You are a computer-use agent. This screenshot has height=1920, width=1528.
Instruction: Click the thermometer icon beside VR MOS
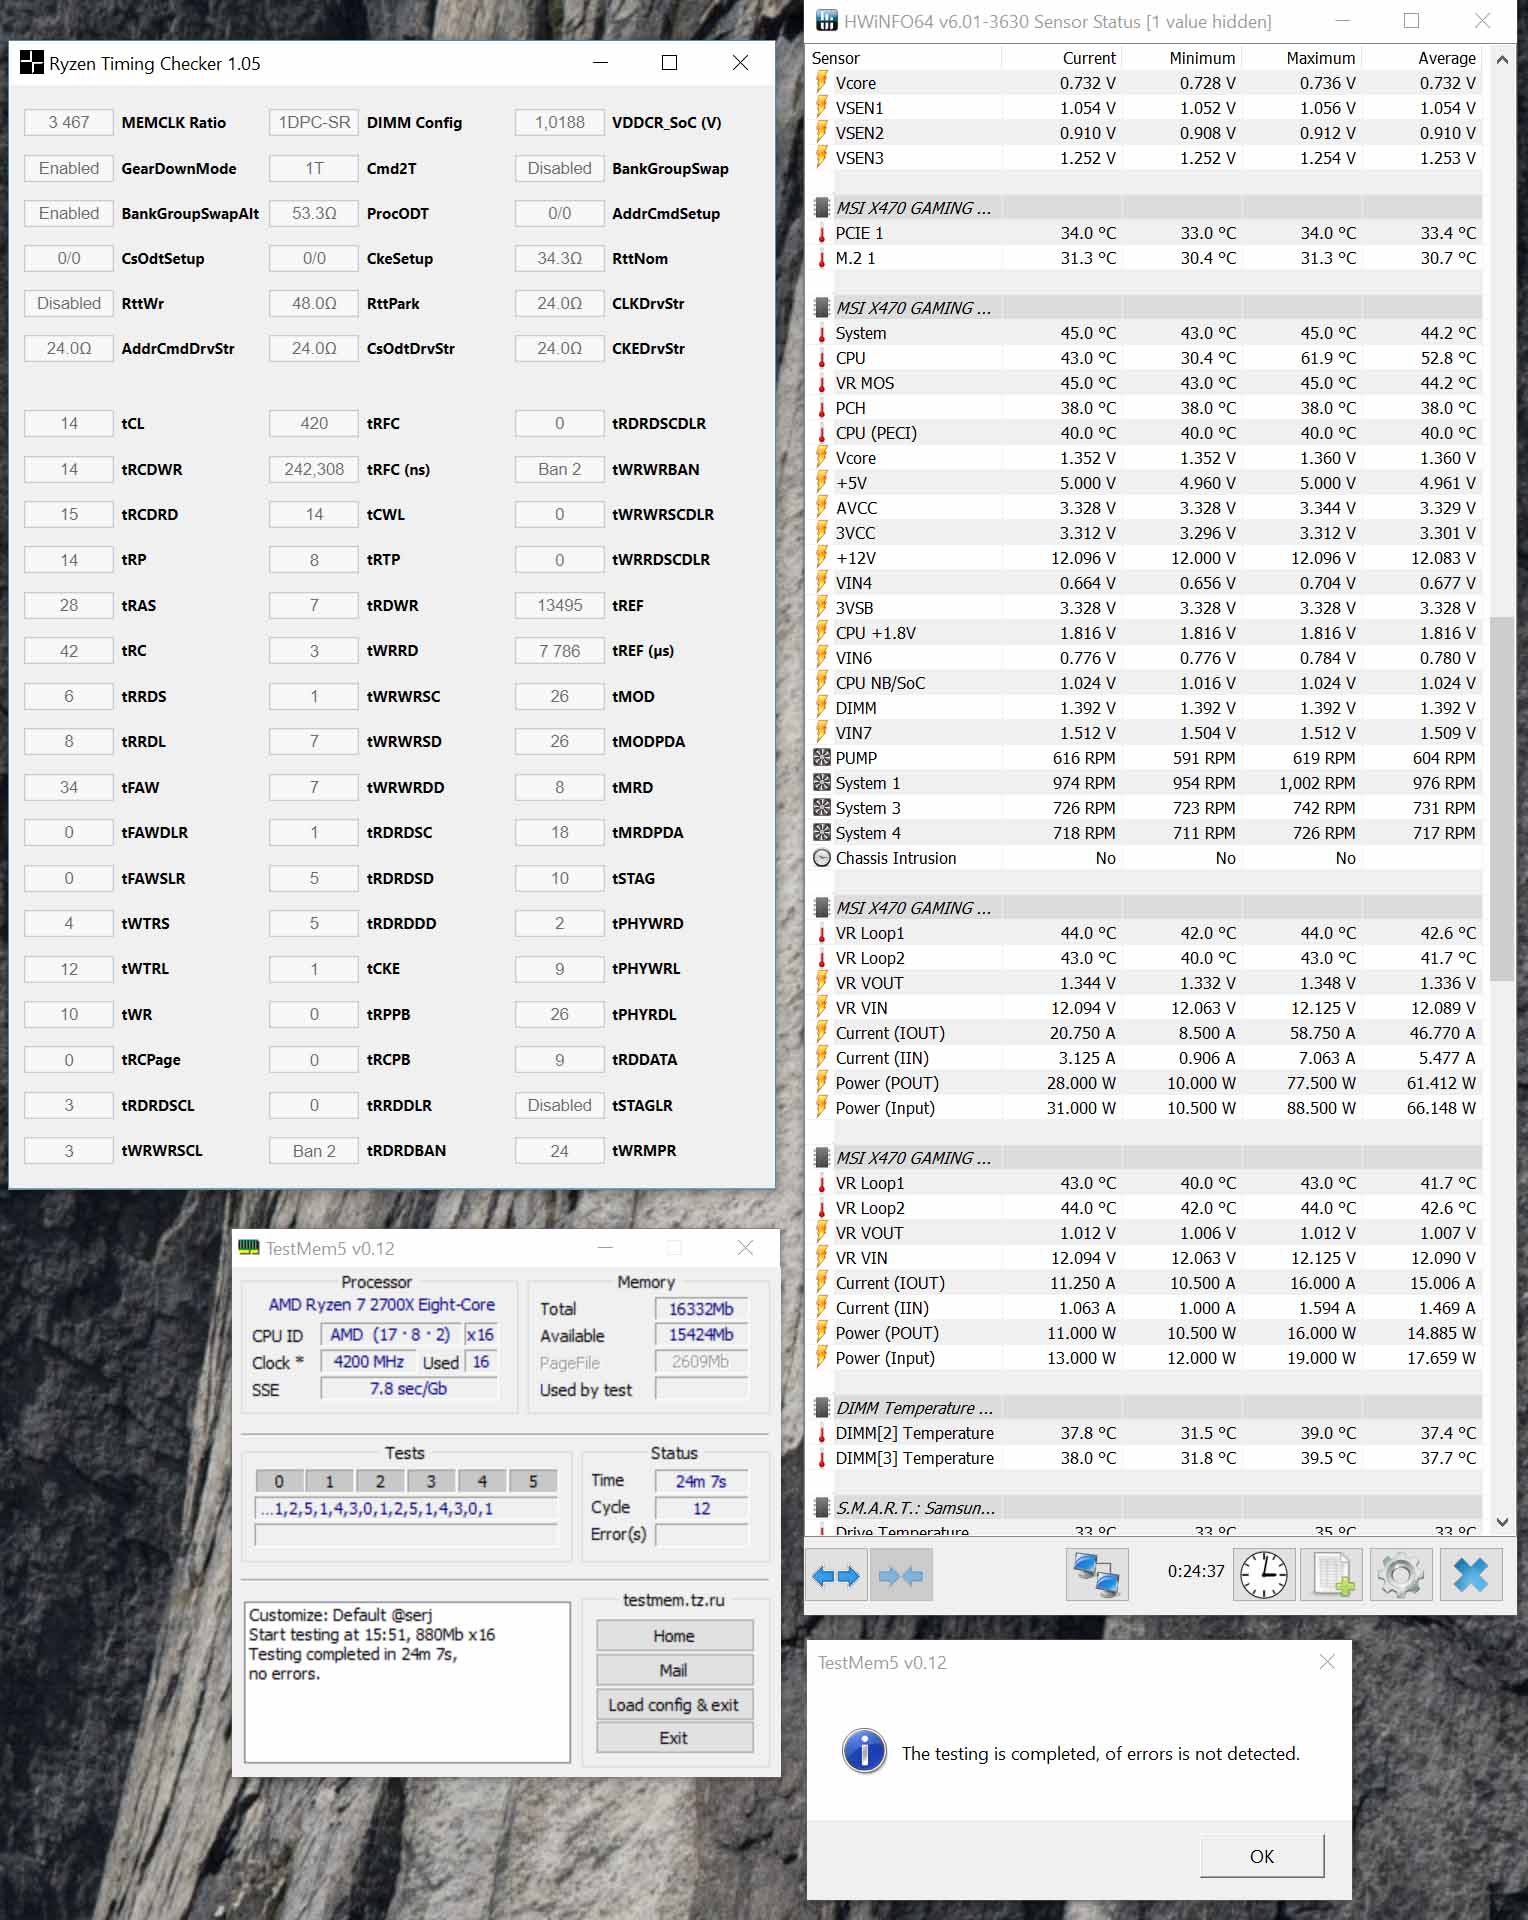pyautogui.click(x=822, y=383)
